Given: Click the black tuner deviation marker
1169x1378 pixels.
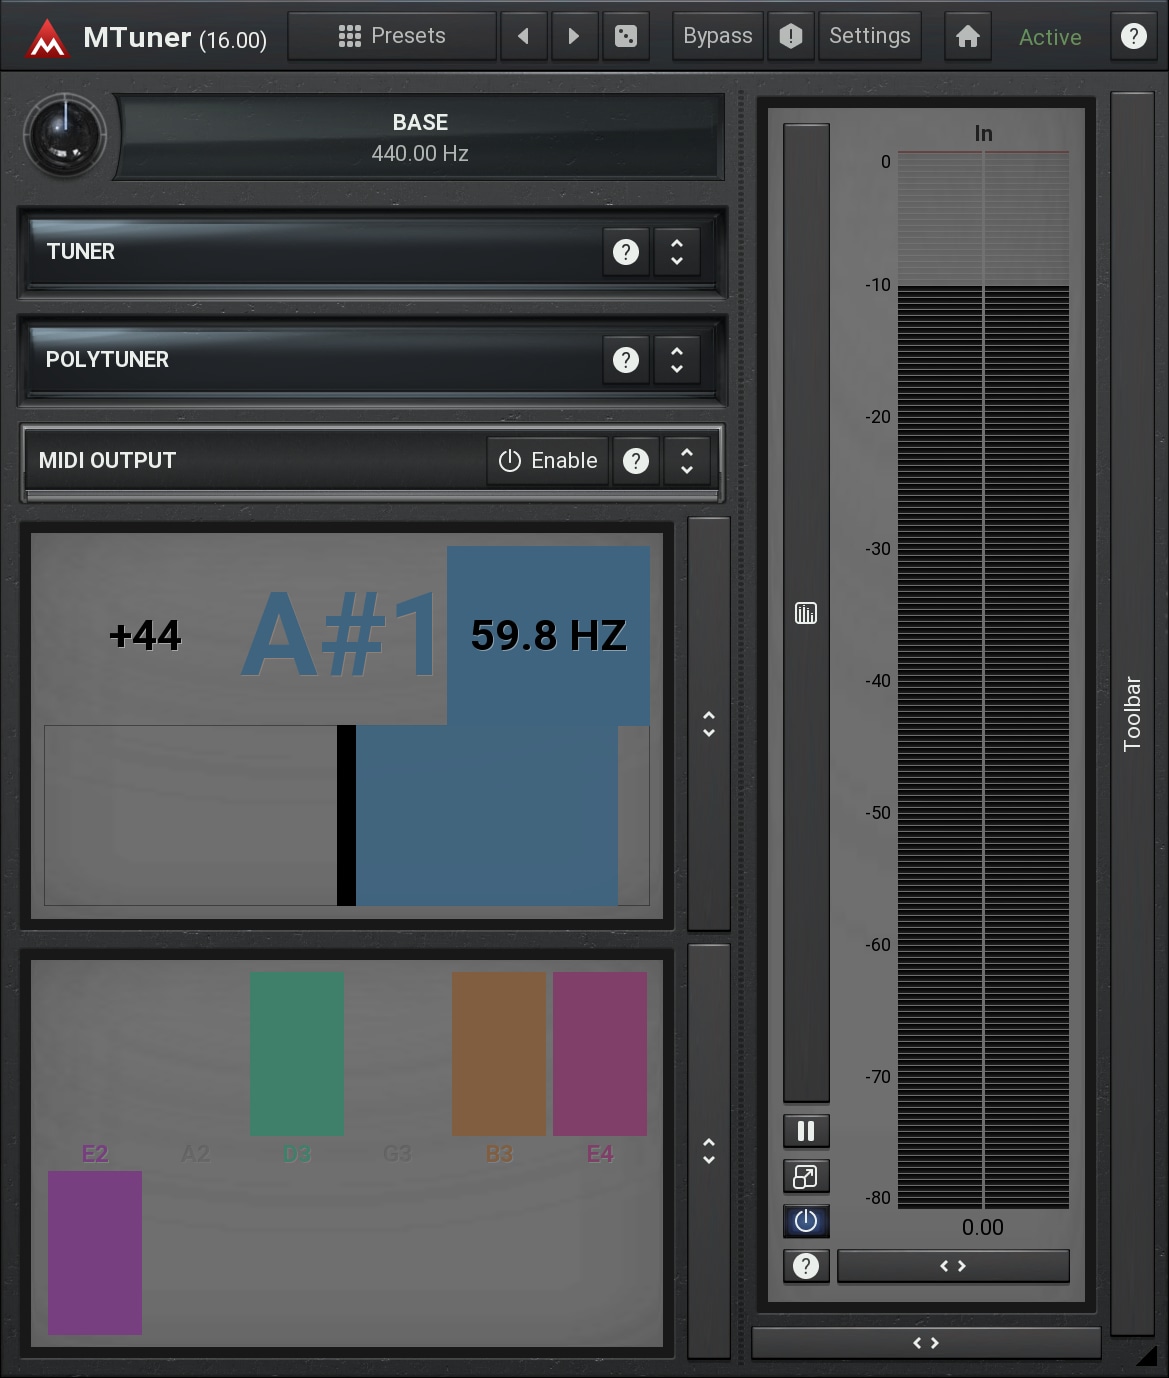Looking at the screenshot, I should [x=346, y=815].
